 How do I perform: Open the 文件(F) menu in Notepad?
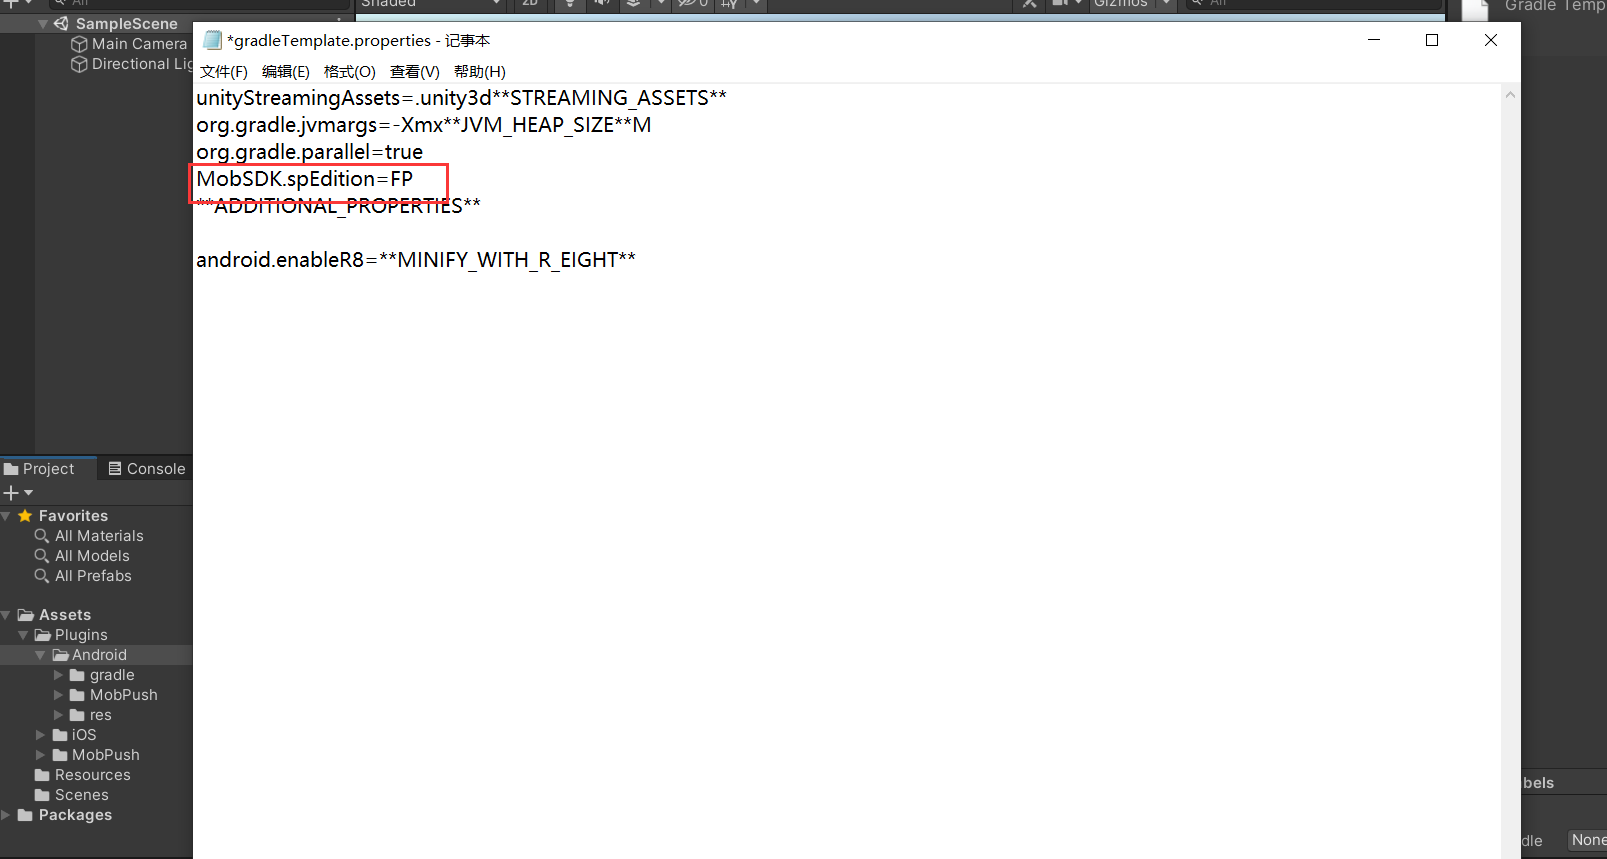[224, 72]
